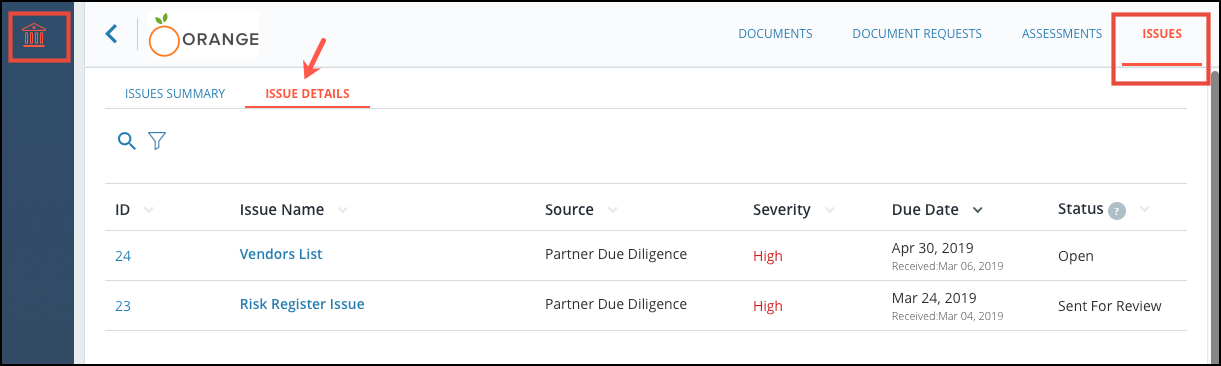Expand the Issue Name column dropdown arrow
Viewport: 1221px width, 366px height.
[343, 210]
